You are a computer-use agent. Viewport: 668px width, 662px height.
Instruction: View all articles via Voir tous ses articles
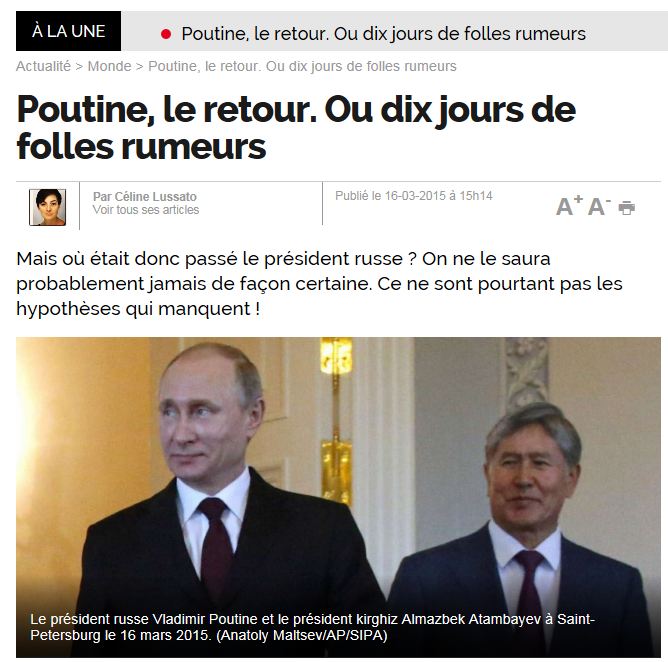pyautogui.click(x=146, y=210)
